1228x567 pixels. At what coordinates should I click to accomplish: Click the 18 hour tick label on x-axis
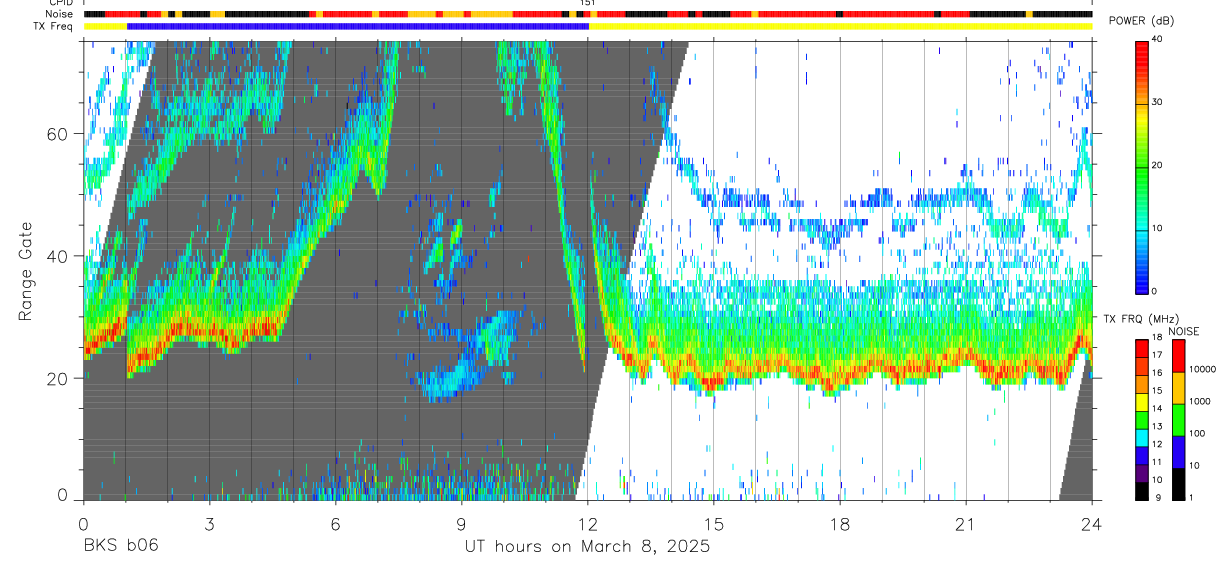tap(840, 525)
